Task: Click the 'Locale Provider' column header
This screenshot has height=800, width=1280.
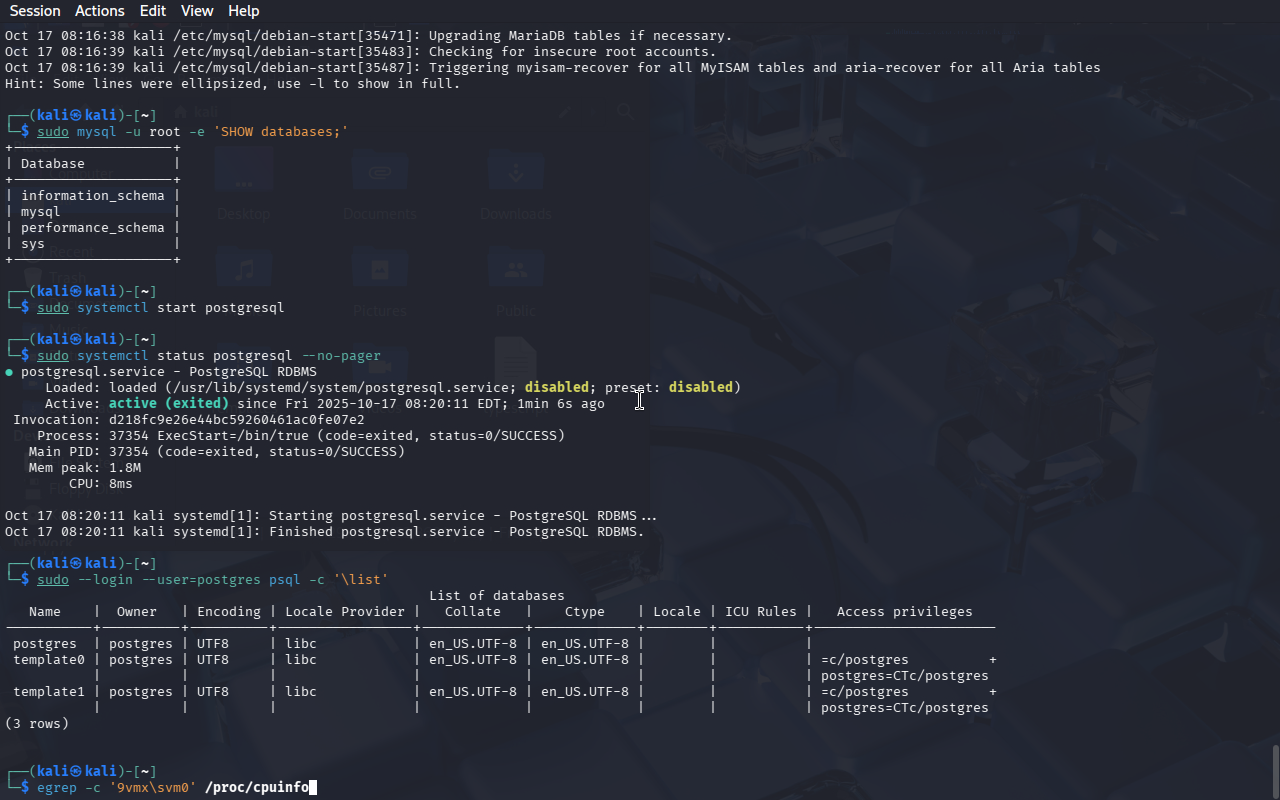Action: pyautogui.click(x=345, y=612)
